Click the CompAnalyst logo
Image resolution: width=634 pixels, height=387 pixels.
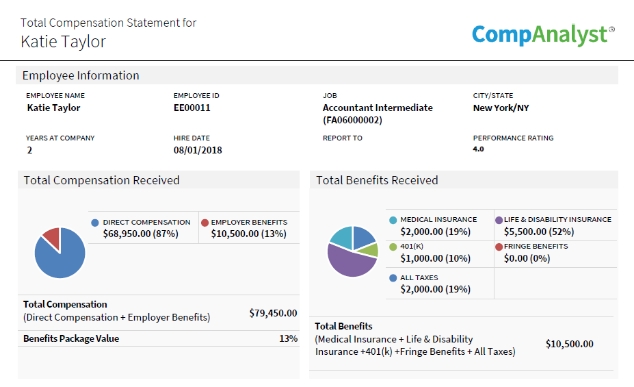click(x=543, y=35)
